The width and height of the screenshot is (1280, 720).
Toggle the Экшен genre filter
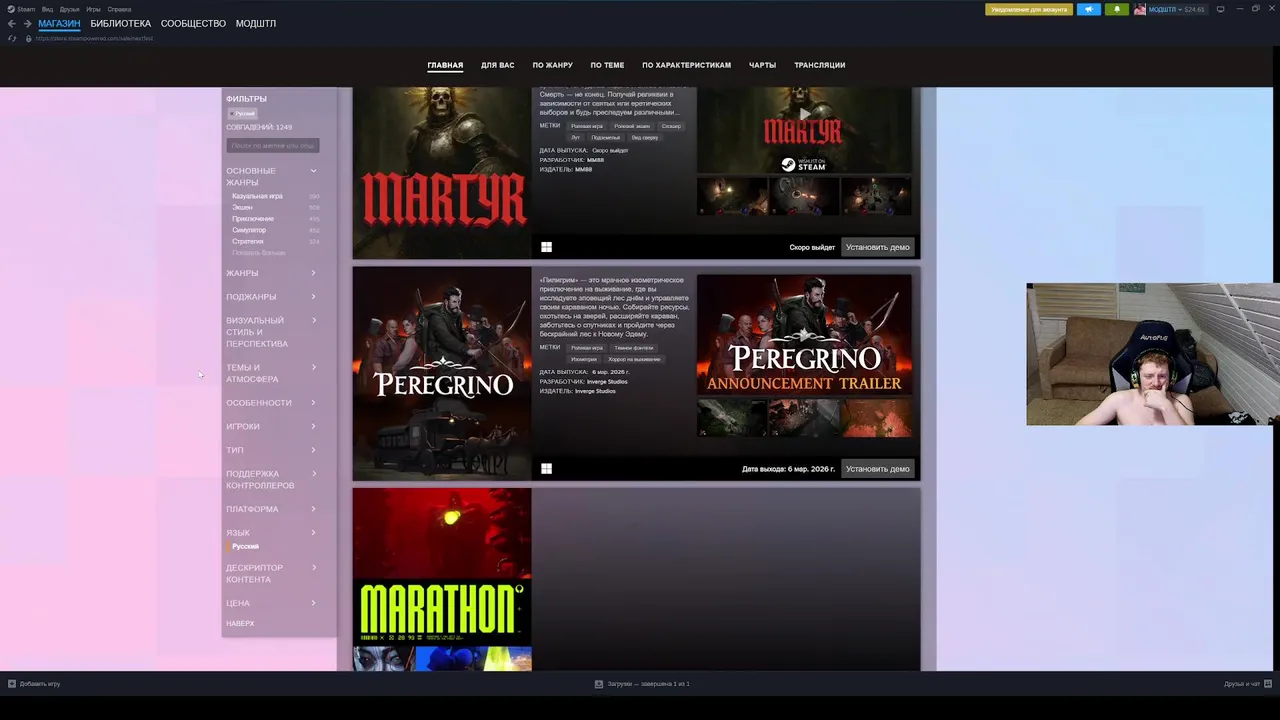click(242, 207)
